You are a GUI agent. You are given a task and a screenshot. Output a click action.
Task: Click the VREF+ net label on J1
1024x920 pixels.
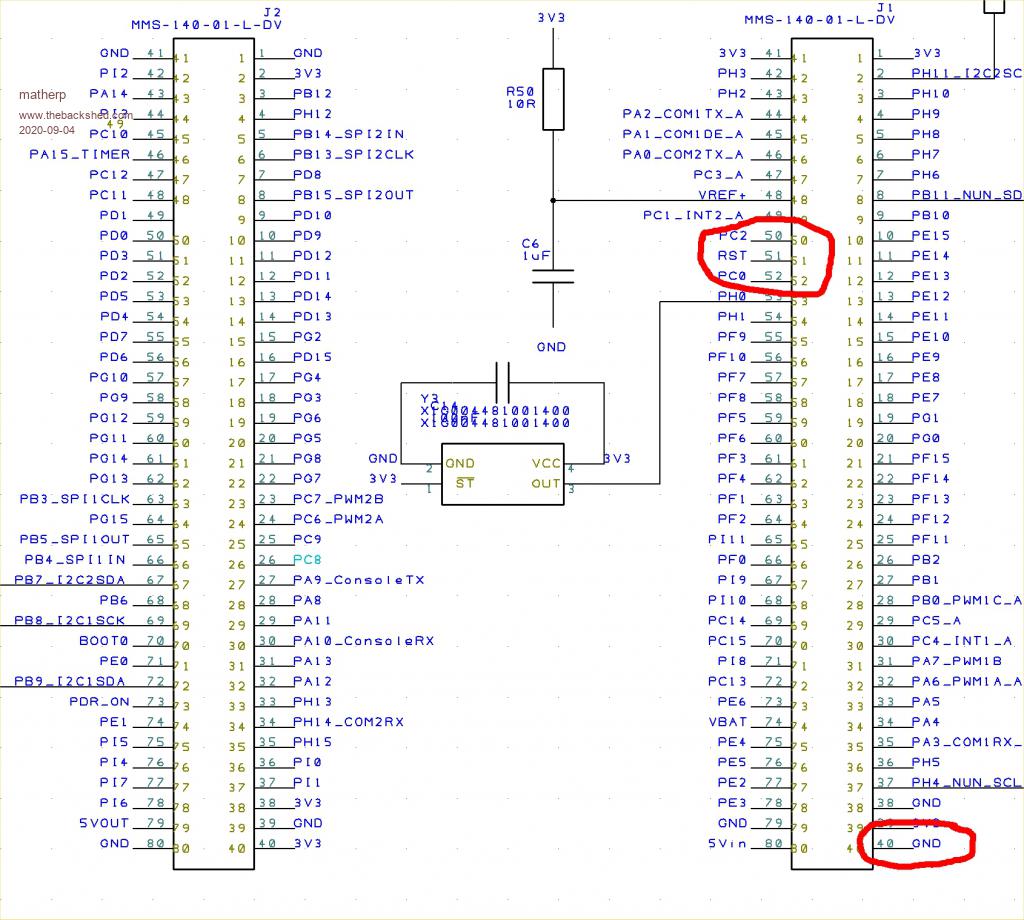[723, 195]
